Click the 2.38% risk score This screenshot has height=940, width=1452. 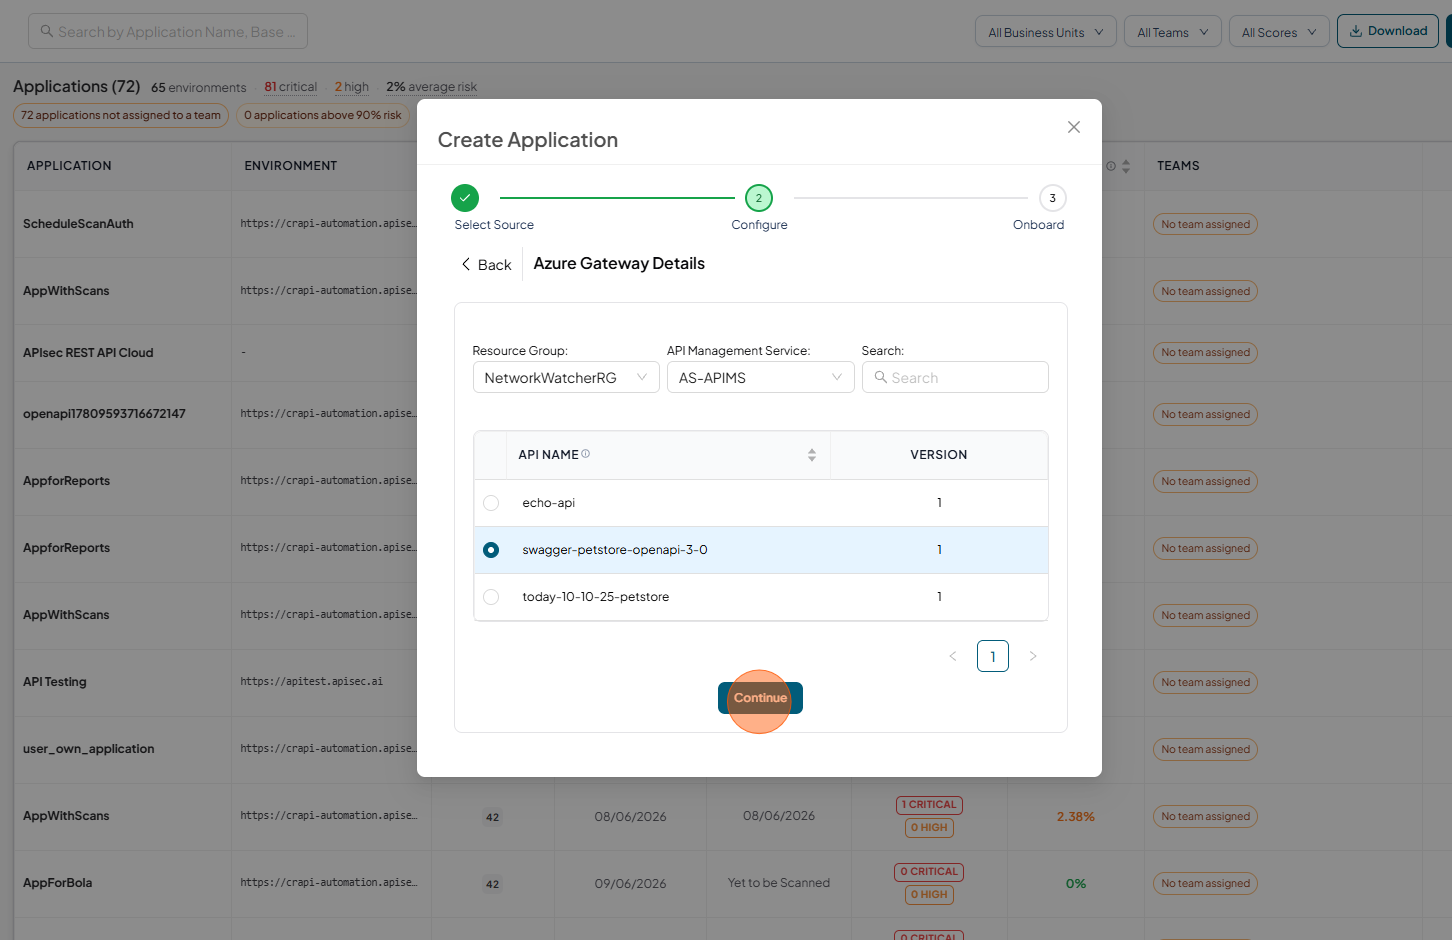(1076, 817)
